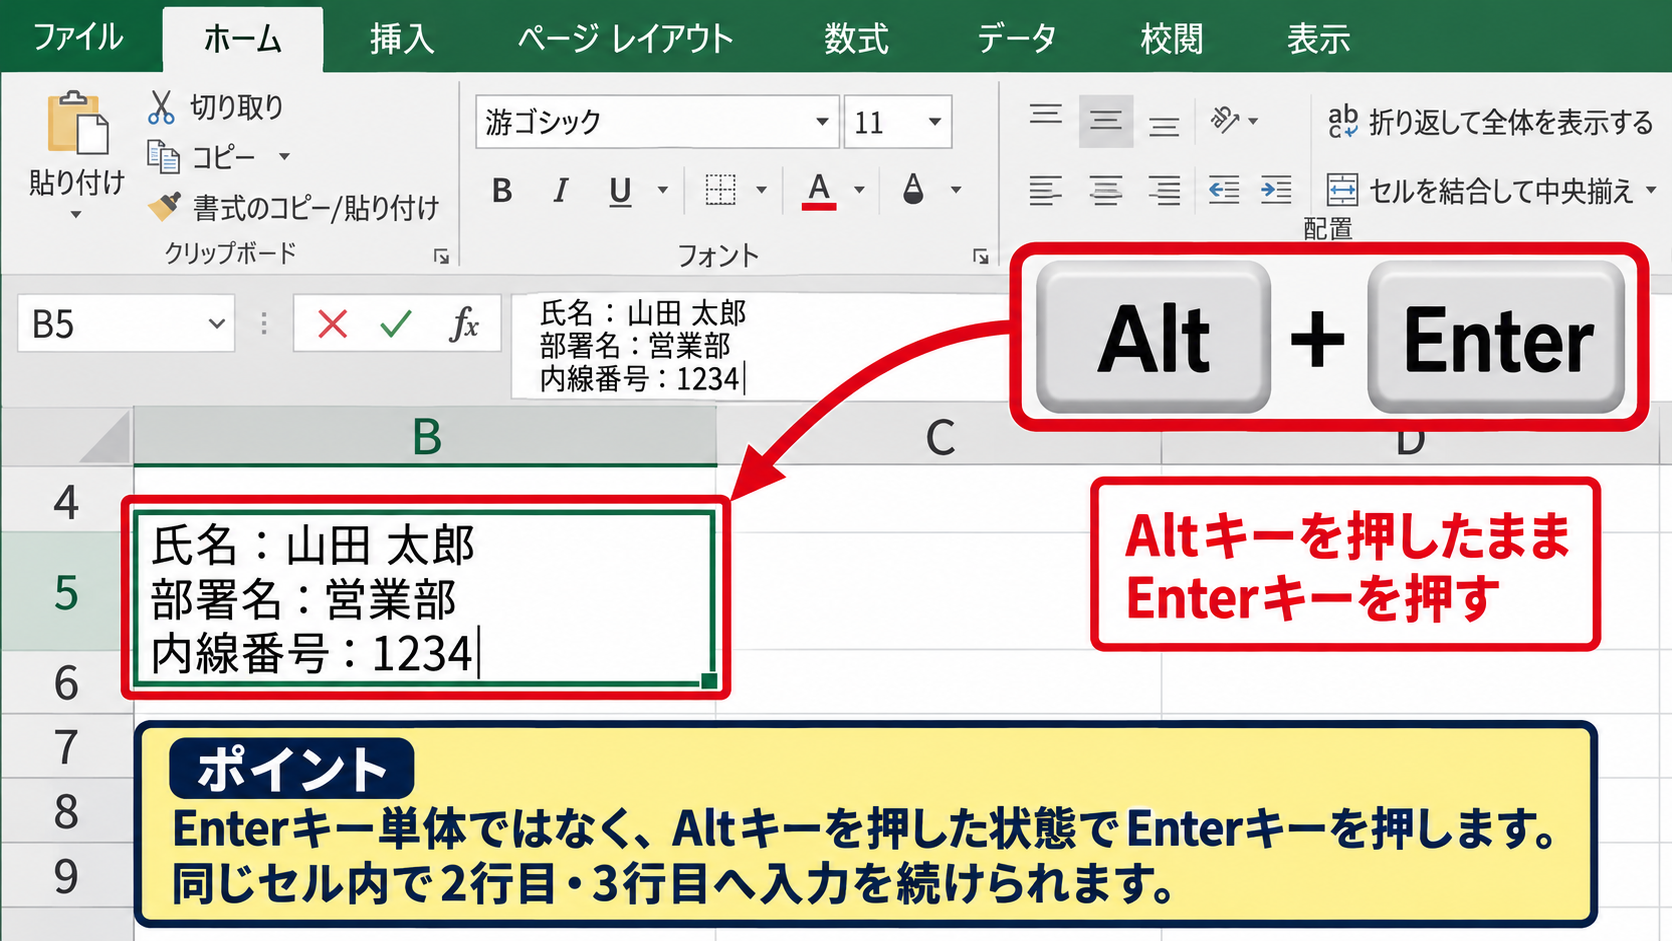
Task: Align text to middle vertically
Action: tap(1106, 122)
